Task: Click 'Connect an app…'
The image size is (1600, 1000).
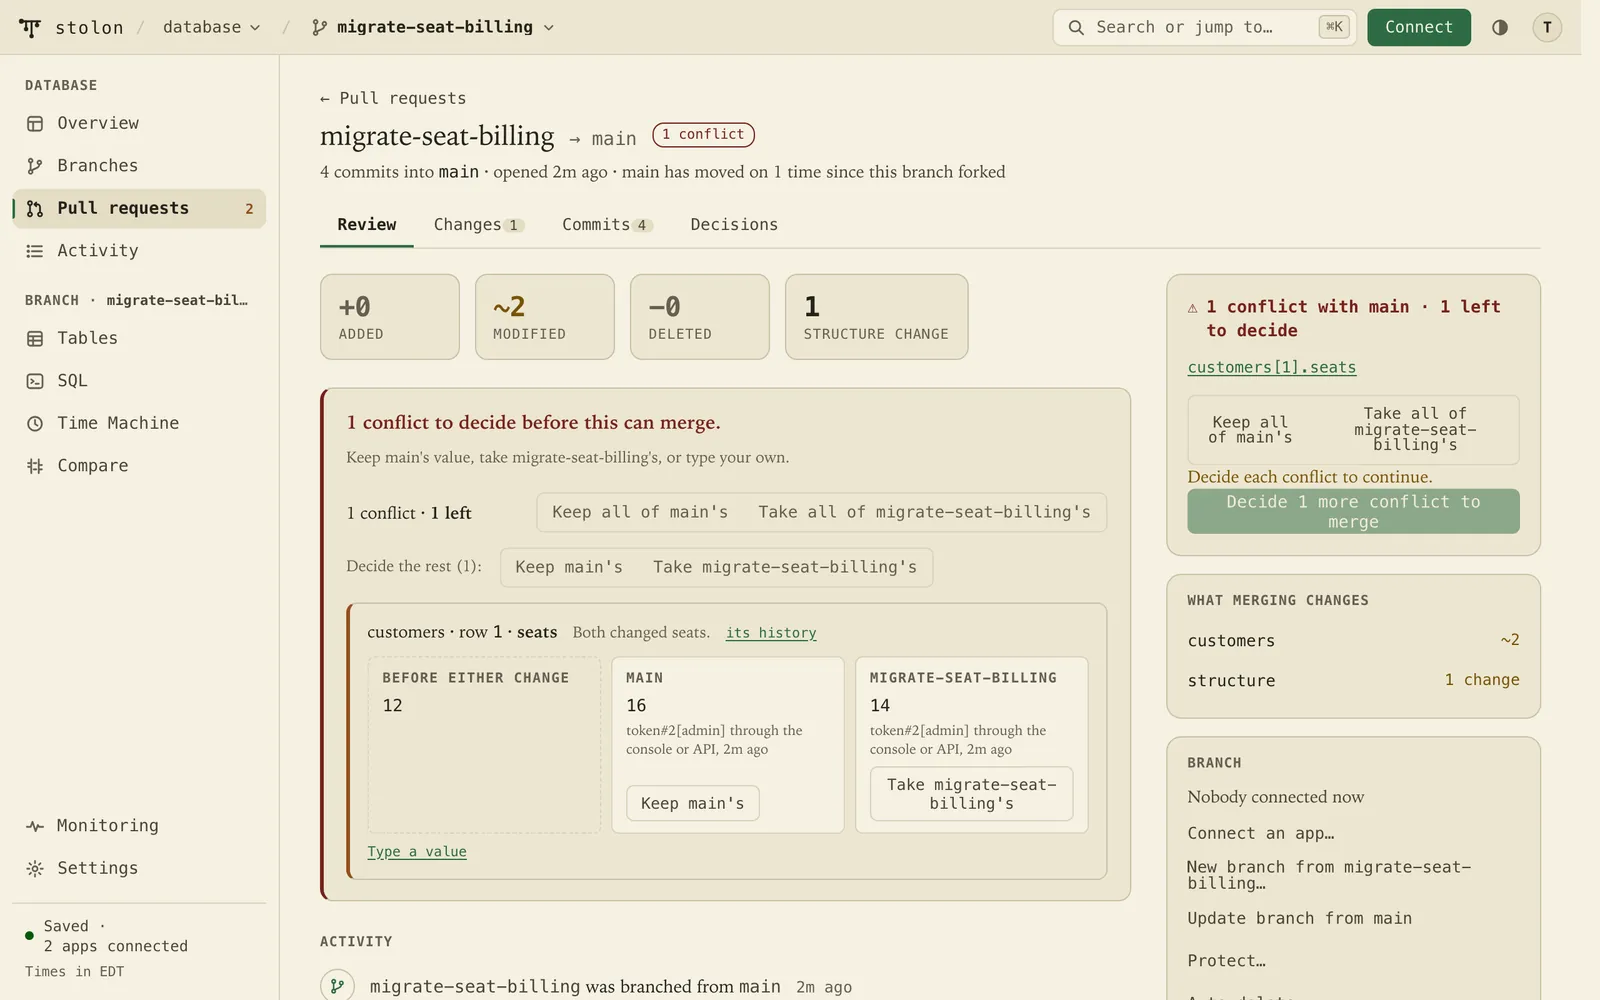Action: [1261, 833]
